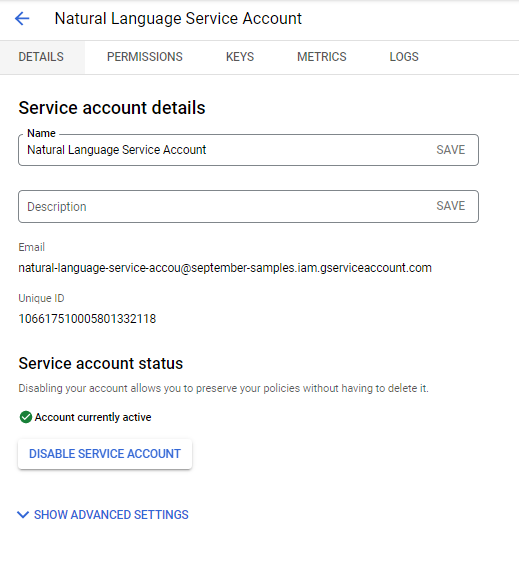The width and height of the screenshot is (519, 568).
Task: Open the Permissions tab
Action: pos(145,57)
